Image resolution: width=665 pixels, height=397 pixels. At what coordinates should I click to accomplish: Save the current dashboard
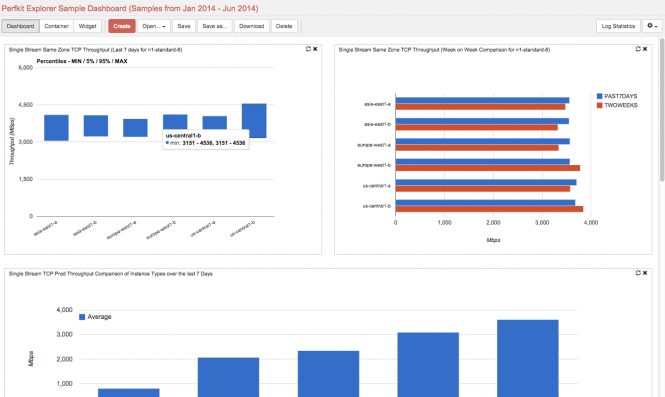tap(184, 26)
